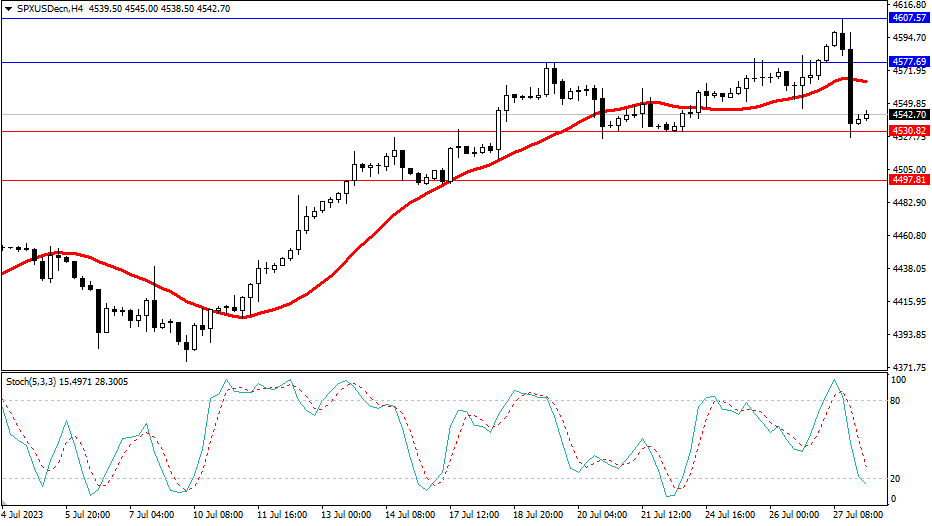Click the 17 Jul 12:00 time axis label

[x=472, y=515]
